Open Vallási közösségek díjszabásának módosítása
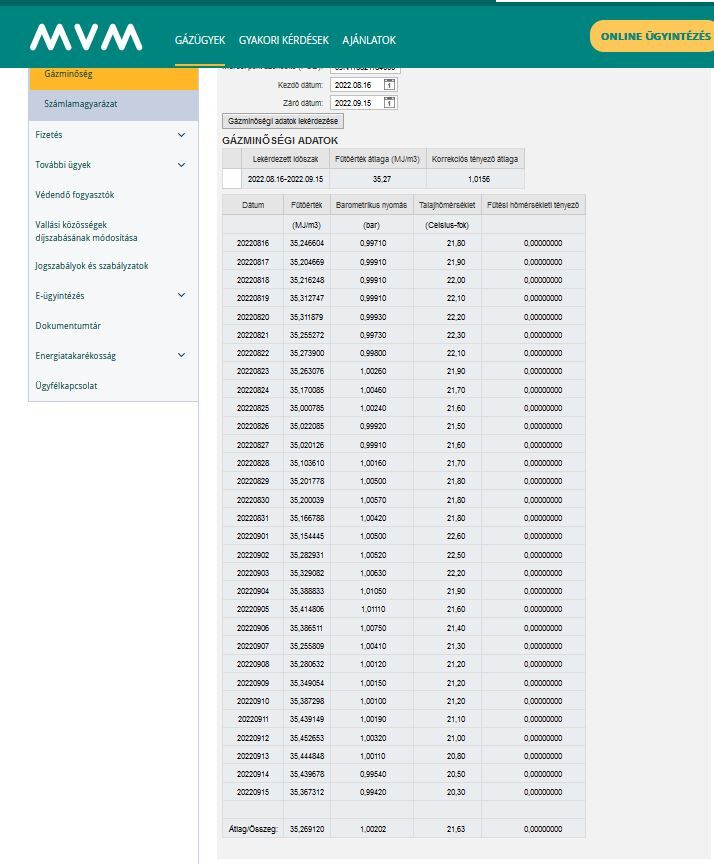 86,231
